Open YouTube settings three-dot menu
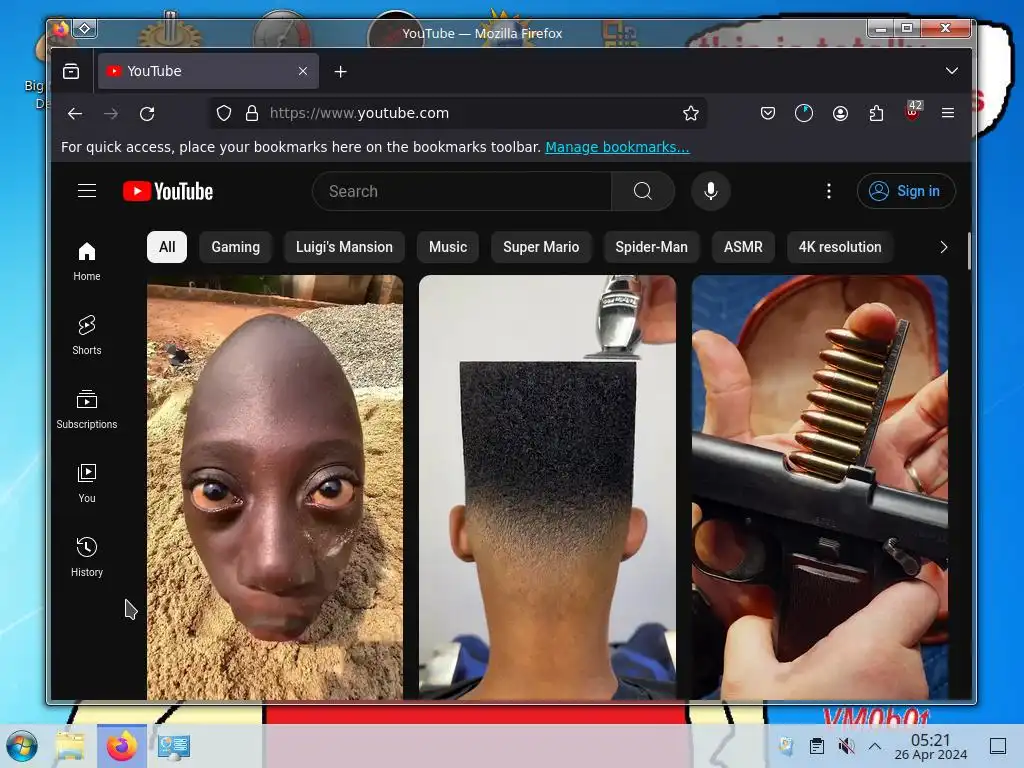This screenshot has width=1024, height=768. coord(829,191)
